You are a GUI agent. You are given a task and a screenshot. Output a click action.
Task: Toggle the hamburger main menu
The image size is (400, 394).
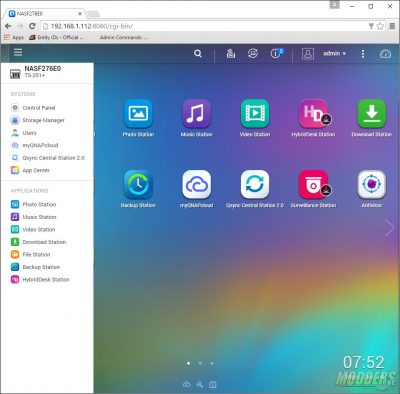[x=18, y=52]
